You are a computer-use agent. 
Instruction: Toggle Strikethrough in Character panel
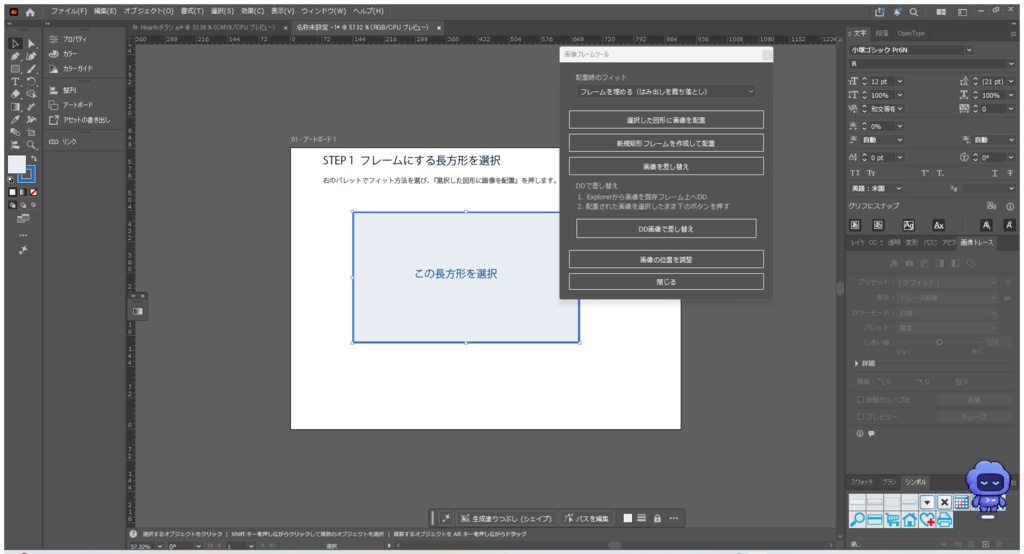(1010, 173)
